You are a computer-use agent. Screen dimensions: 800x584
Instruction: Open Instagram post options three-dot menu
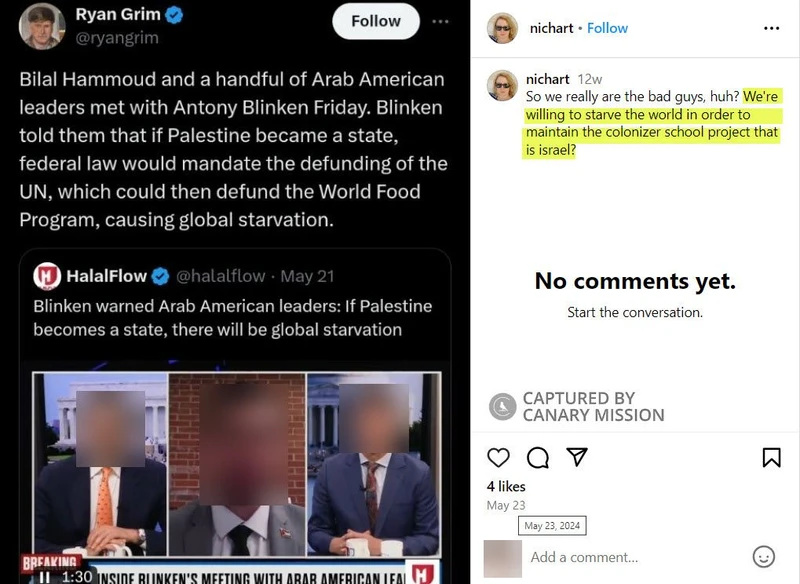(x=771, y=28)
